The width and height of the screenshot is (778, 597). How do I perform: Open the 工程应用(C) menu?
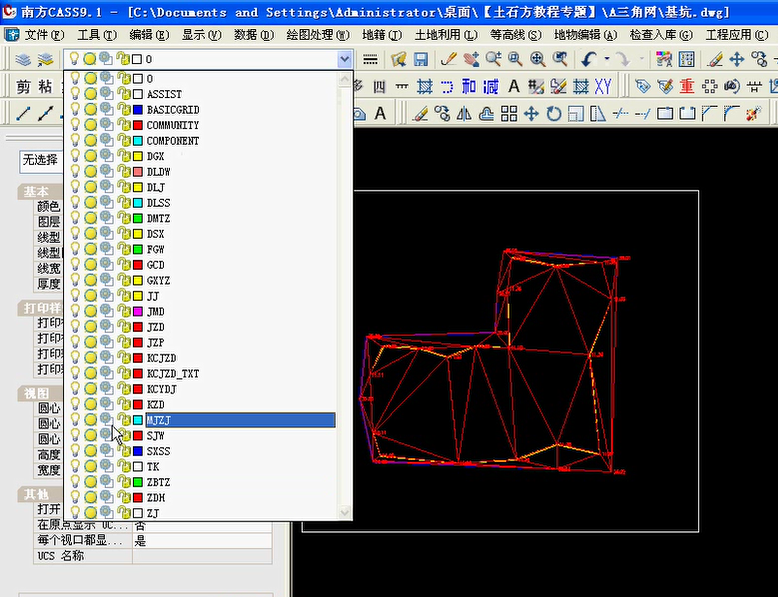pos(737,35)
